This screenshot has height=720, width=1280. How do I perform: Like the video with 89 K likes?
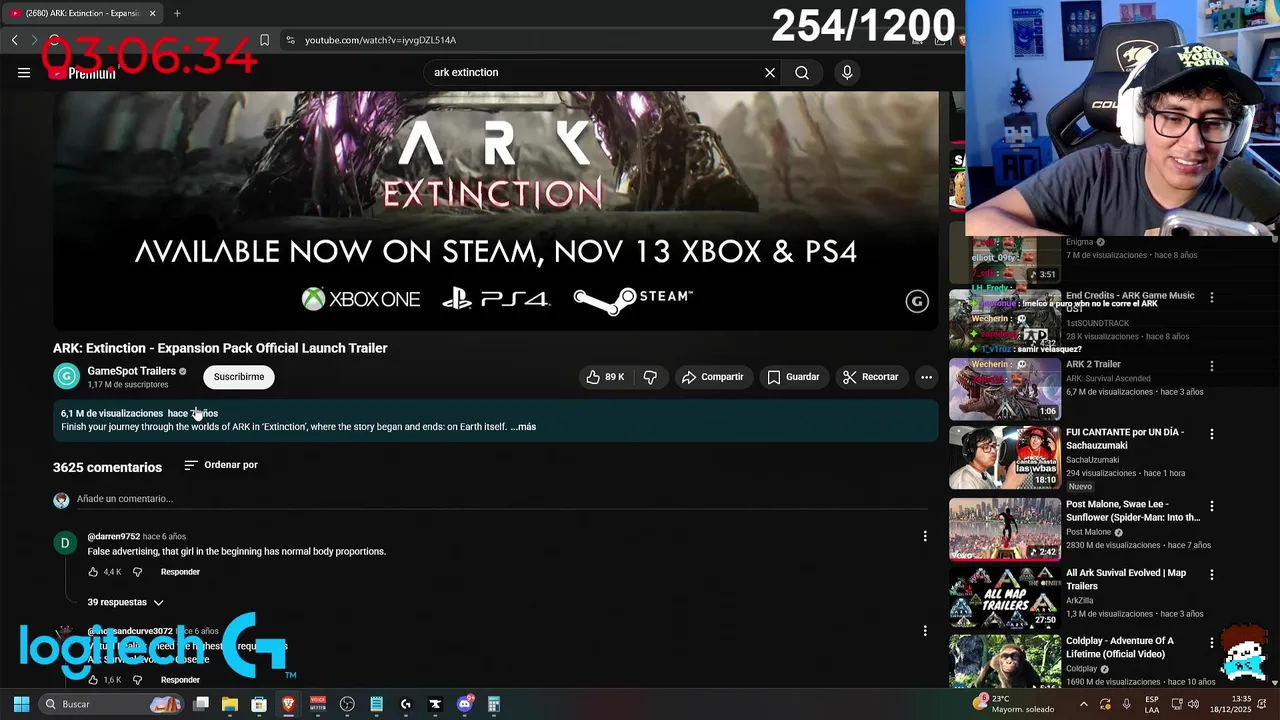coord(606,377)
